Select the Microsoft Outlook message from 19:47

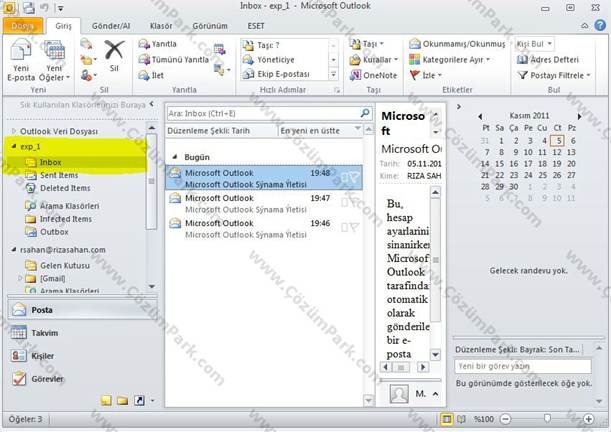coord(264,203)
